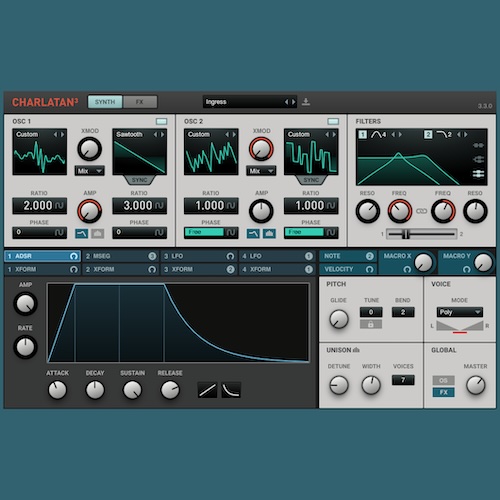Image resolution: width=500 pixels, height=500 pixels.
Task: Switch to the FX tab
Action: [140, 102]
